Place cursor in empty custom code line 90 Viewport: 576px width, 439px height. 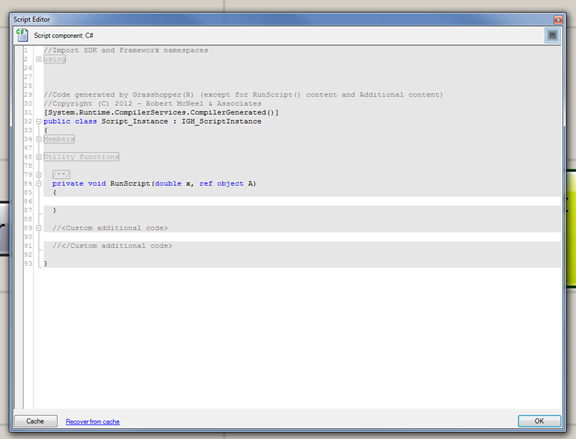click(302, 237)
